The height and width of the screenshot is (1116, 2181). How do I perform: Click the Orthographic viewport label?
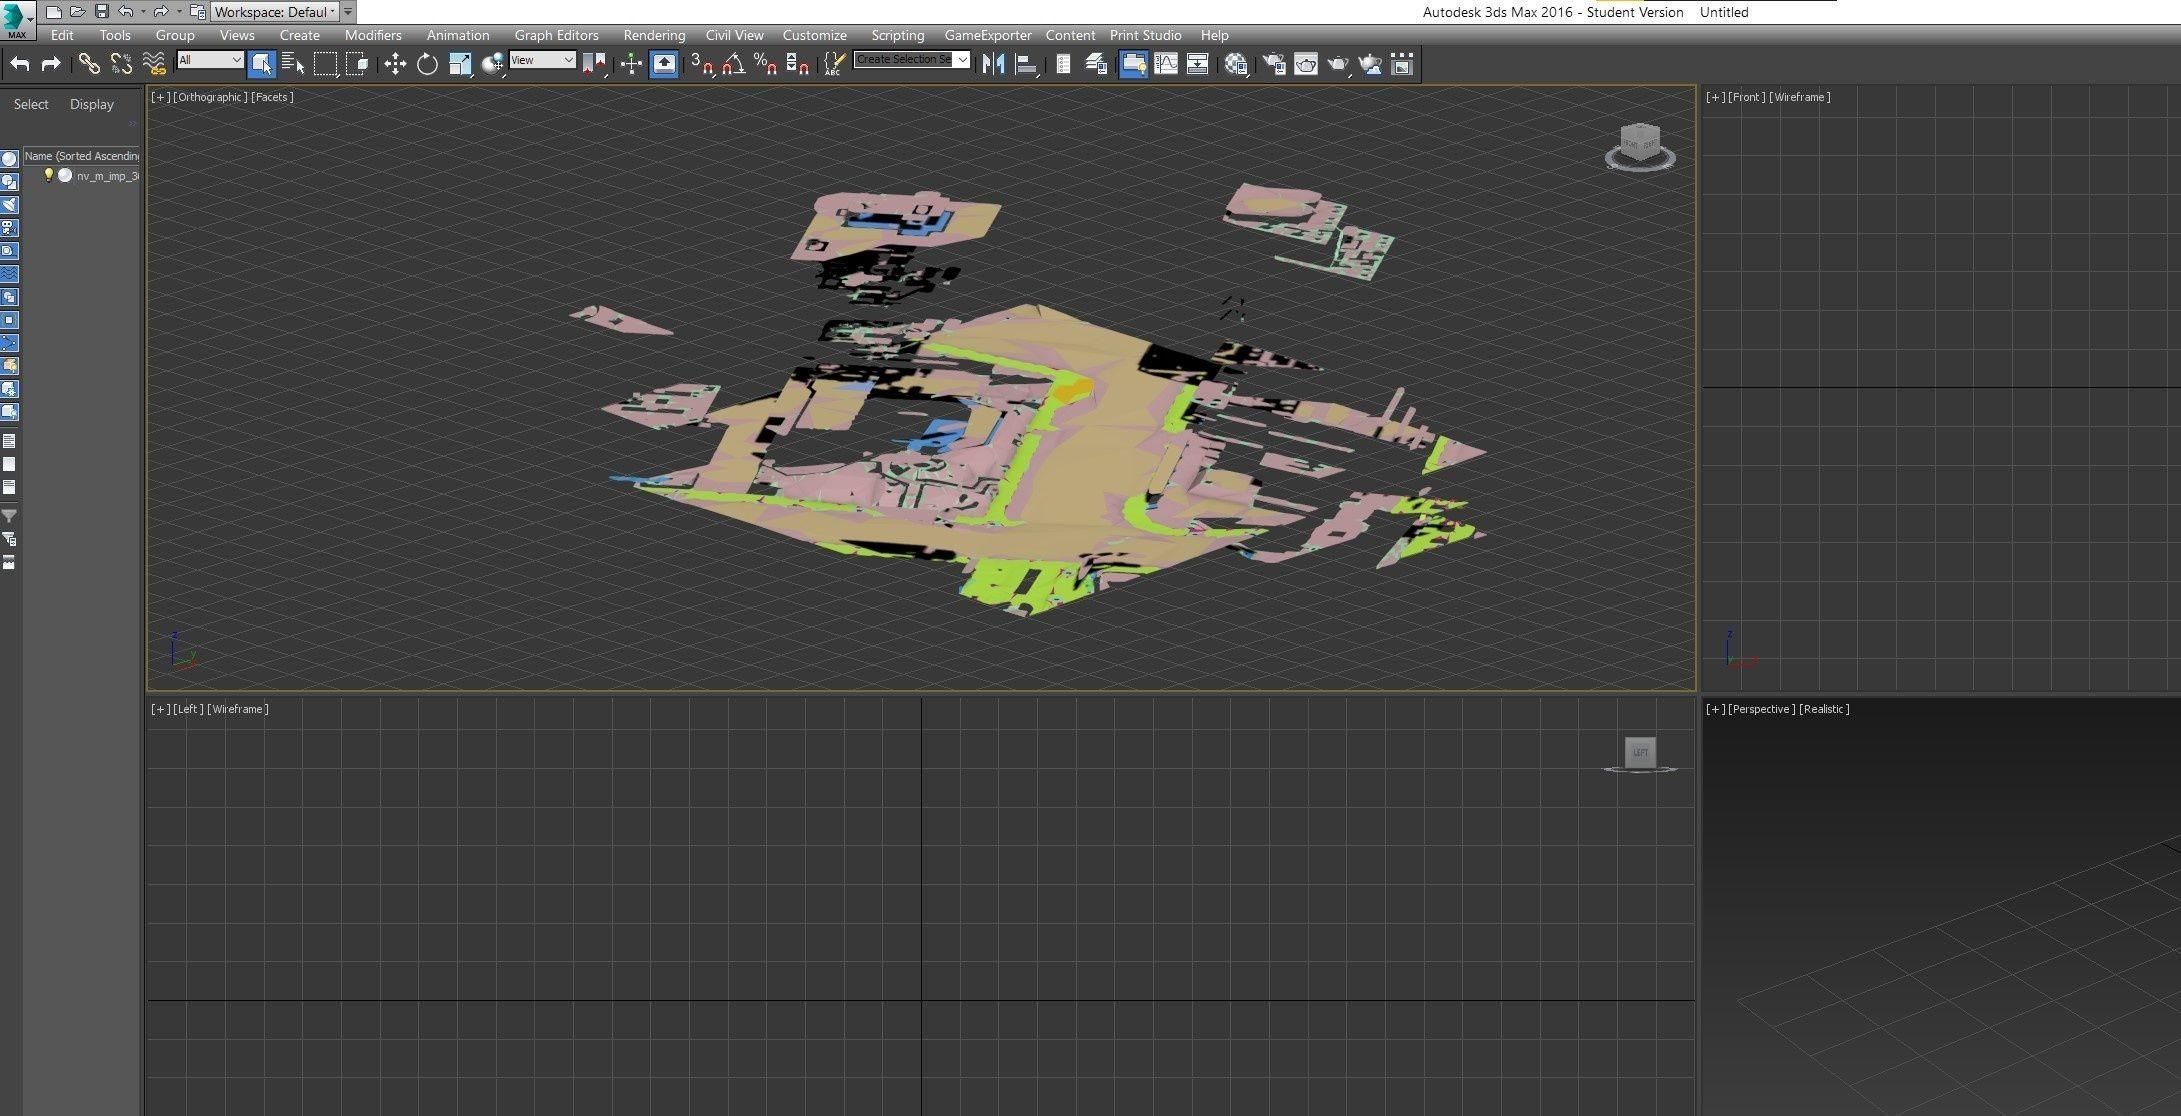(x=210, y=97)
